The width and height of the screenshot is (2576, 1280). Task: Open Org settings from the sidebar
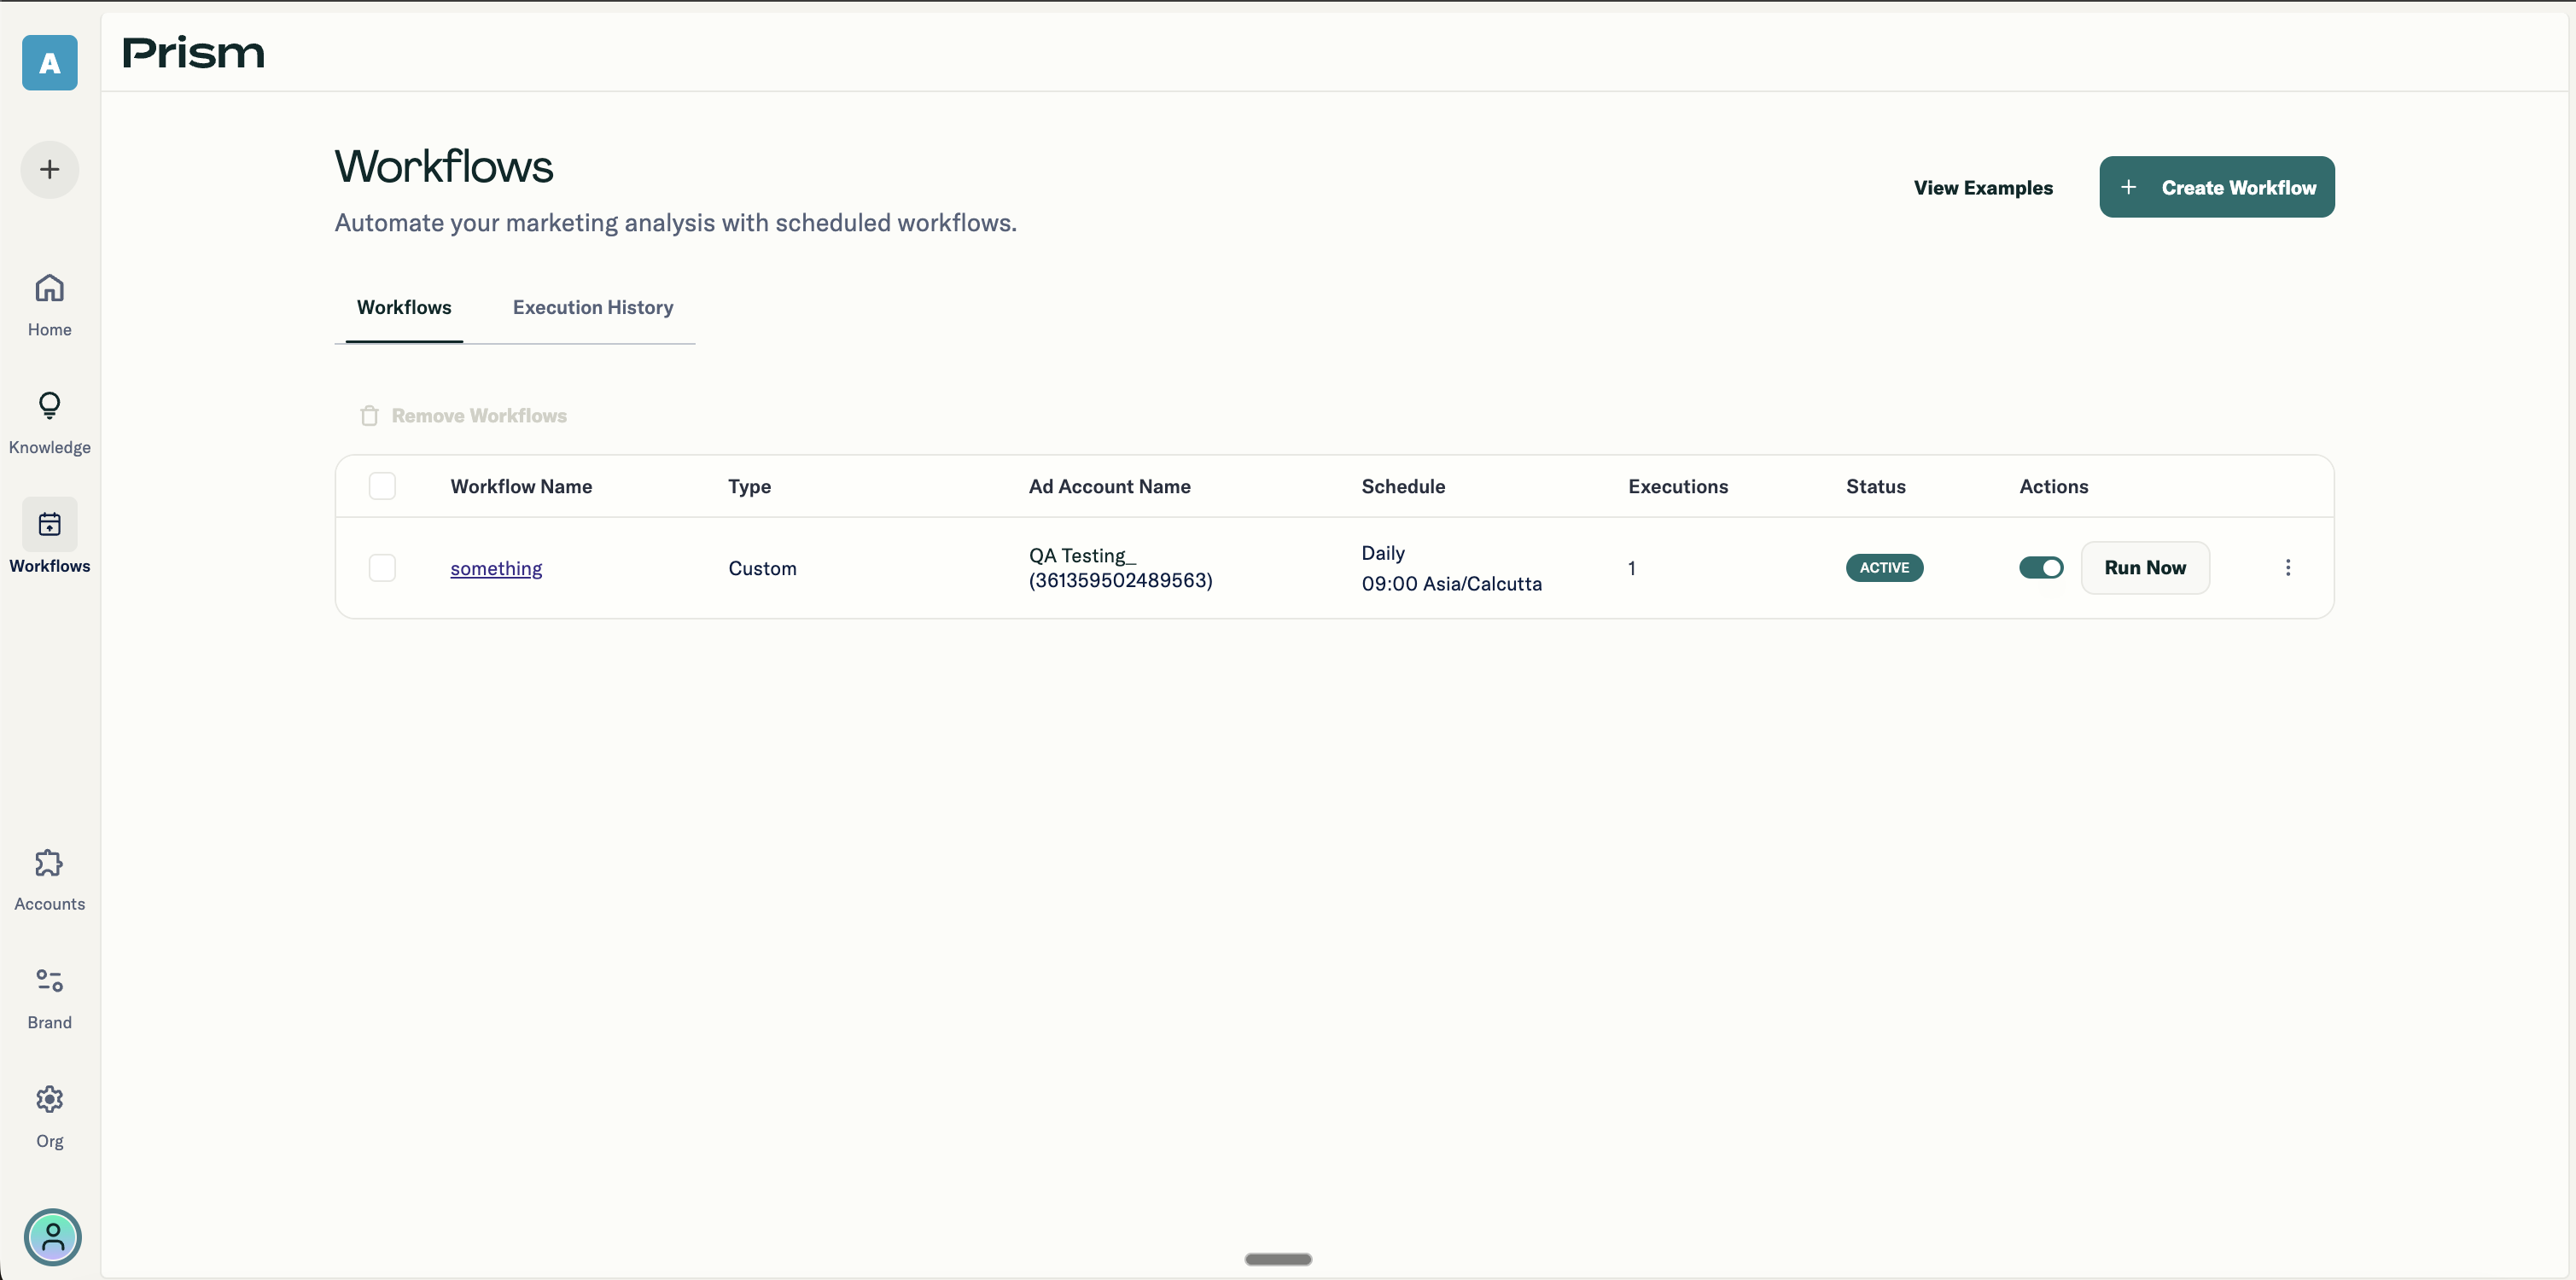[x=49, y=1115]
